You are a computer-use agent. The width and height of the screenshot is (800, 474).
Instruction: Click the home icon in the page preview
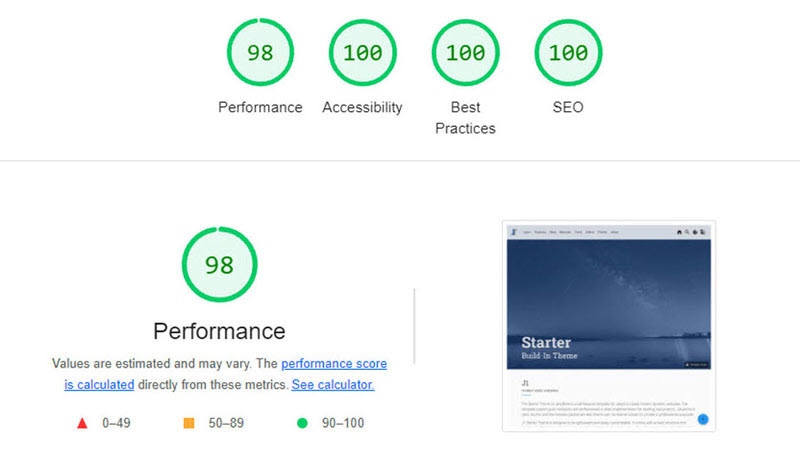(x=677, y=232)
